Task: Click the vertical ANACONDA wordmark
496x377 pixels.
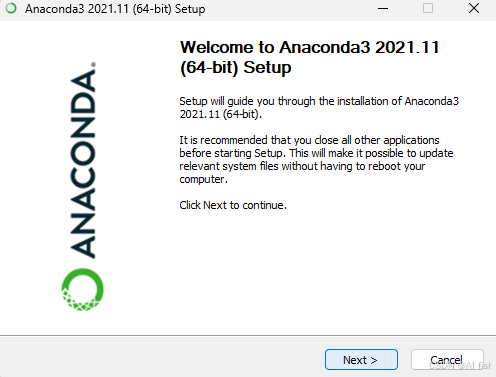Action: pyautogui.click(x=83, y=164)
